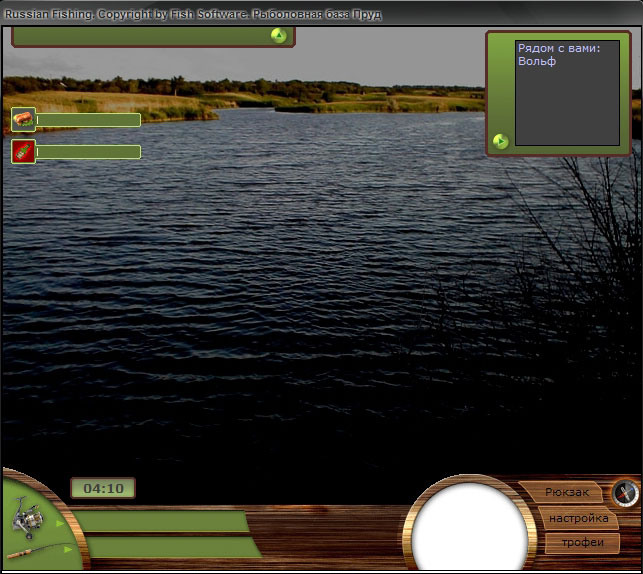
Task: Click the 04:10 game clock
Action: click(x=103, y=489)
